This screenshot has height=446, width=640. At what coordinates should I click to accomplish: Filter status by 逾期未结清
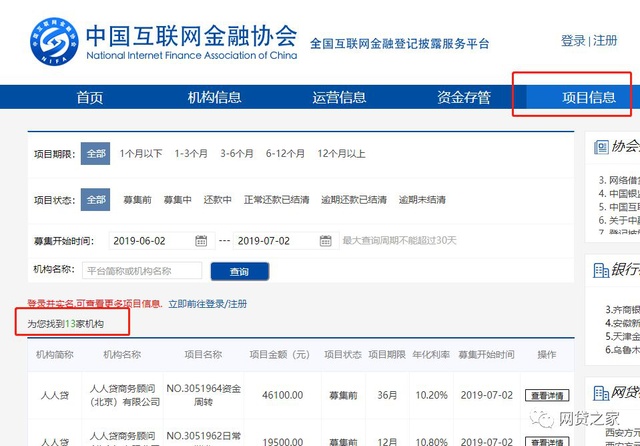[422, 200]
